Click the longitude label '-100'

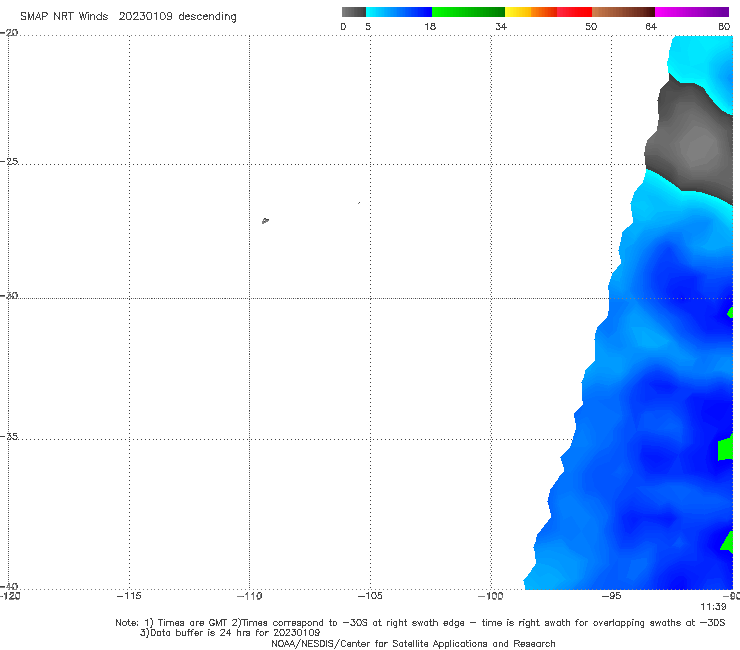[x=491, y=596]
